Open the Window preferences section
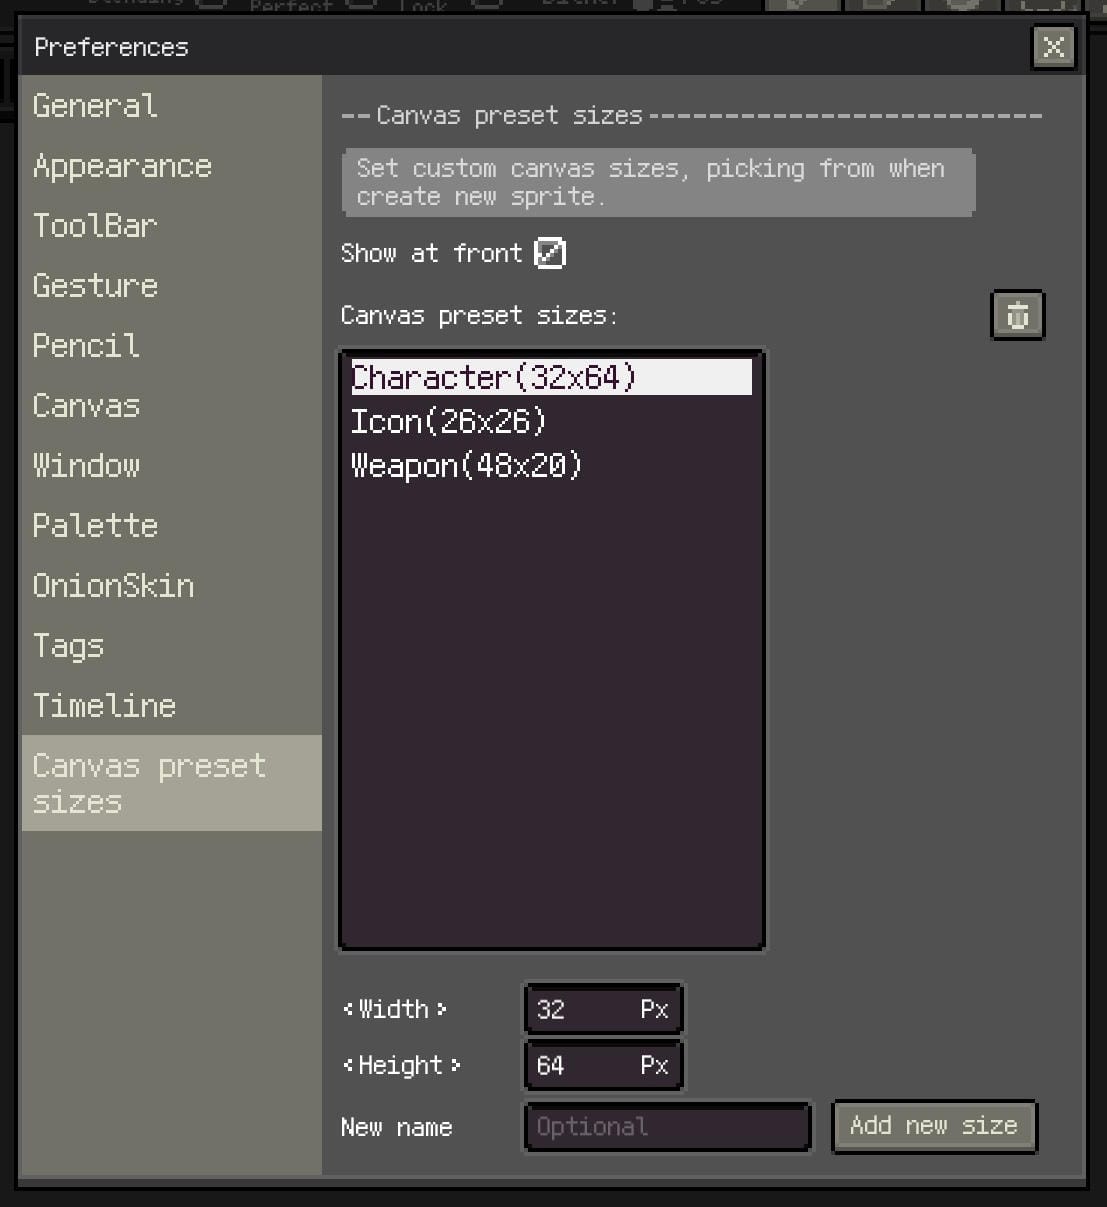 pyautogui.click(x=86, y=466)
